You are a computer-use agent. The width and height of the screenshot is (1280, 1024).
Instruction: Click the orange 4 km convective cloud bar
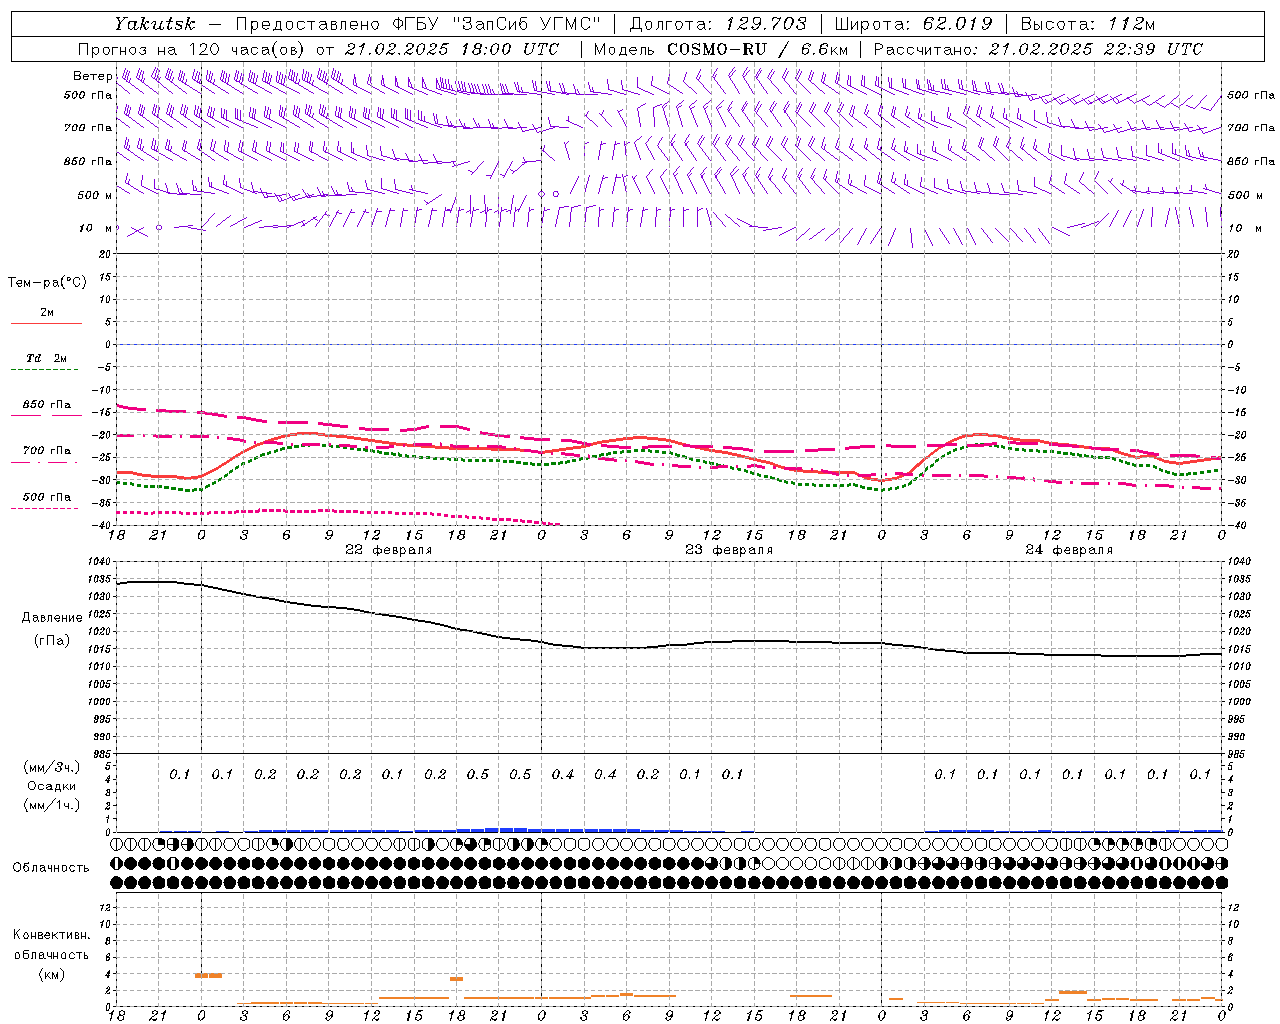click(208, 975)
